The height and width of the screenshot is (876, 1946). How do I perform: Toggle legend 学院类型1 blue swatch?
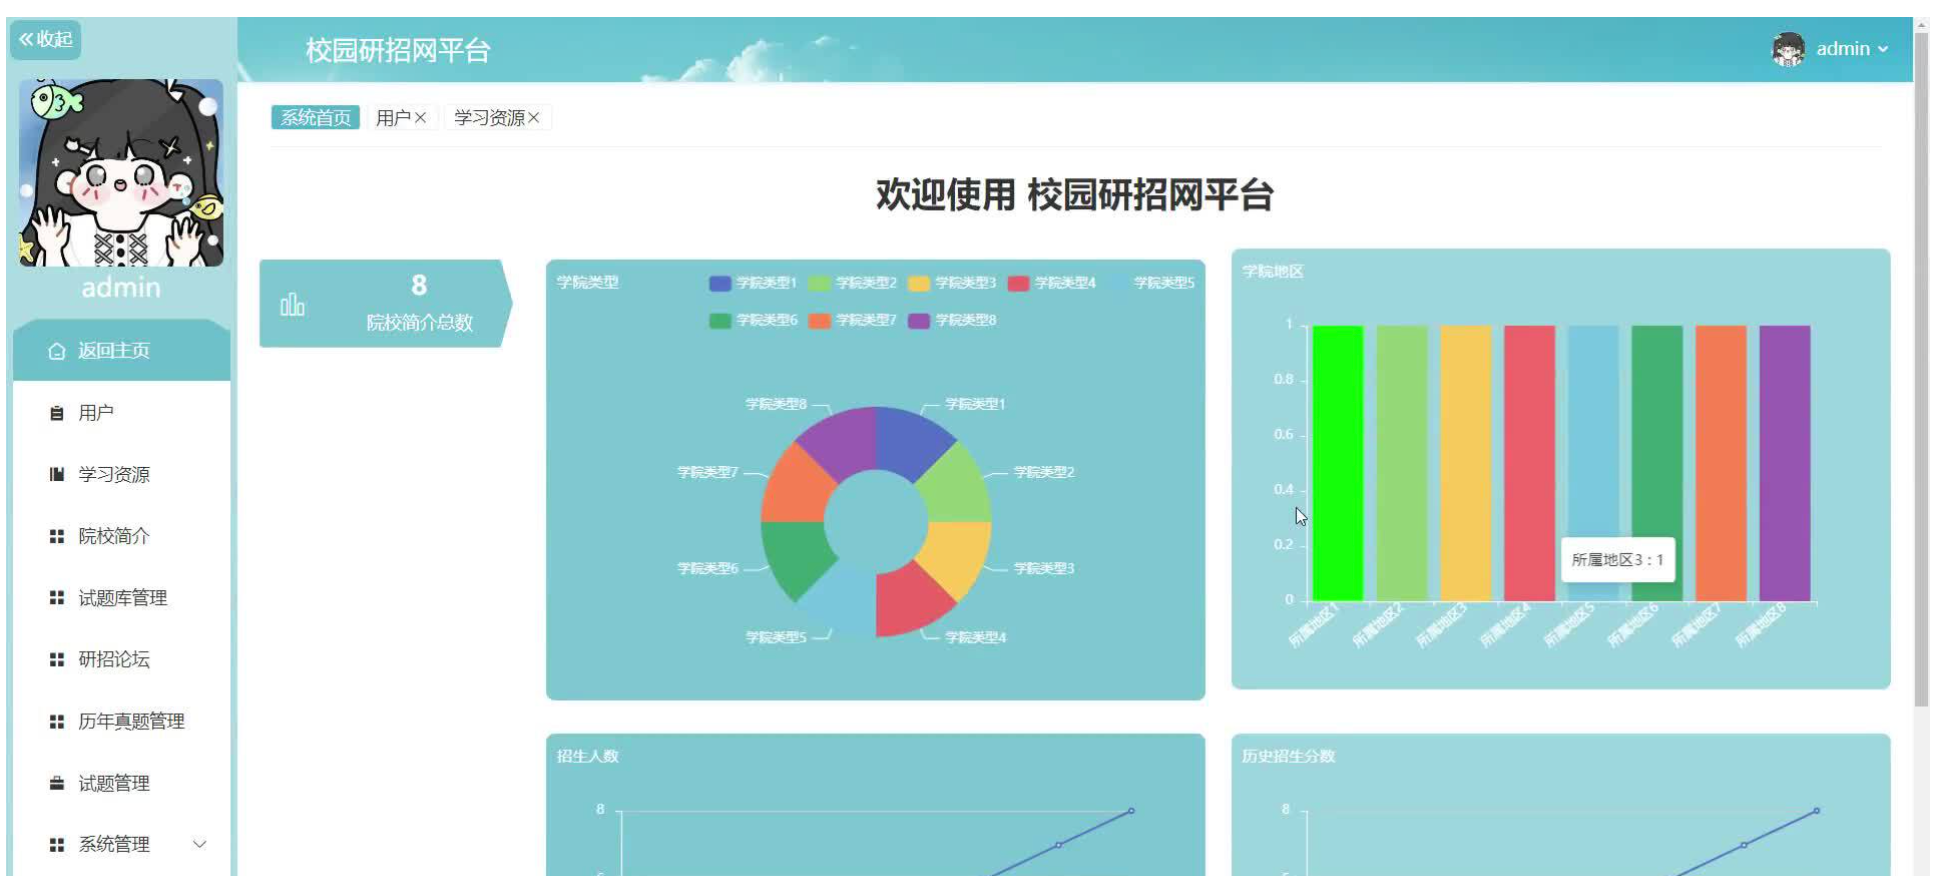click(720, 283)
